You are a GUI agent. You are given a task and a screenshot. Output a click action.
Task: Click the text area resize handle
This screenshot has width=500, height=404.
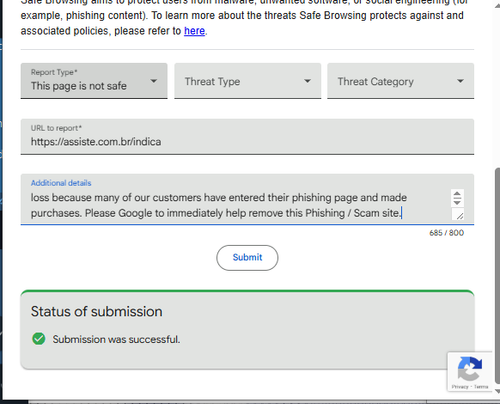(460, 216)
